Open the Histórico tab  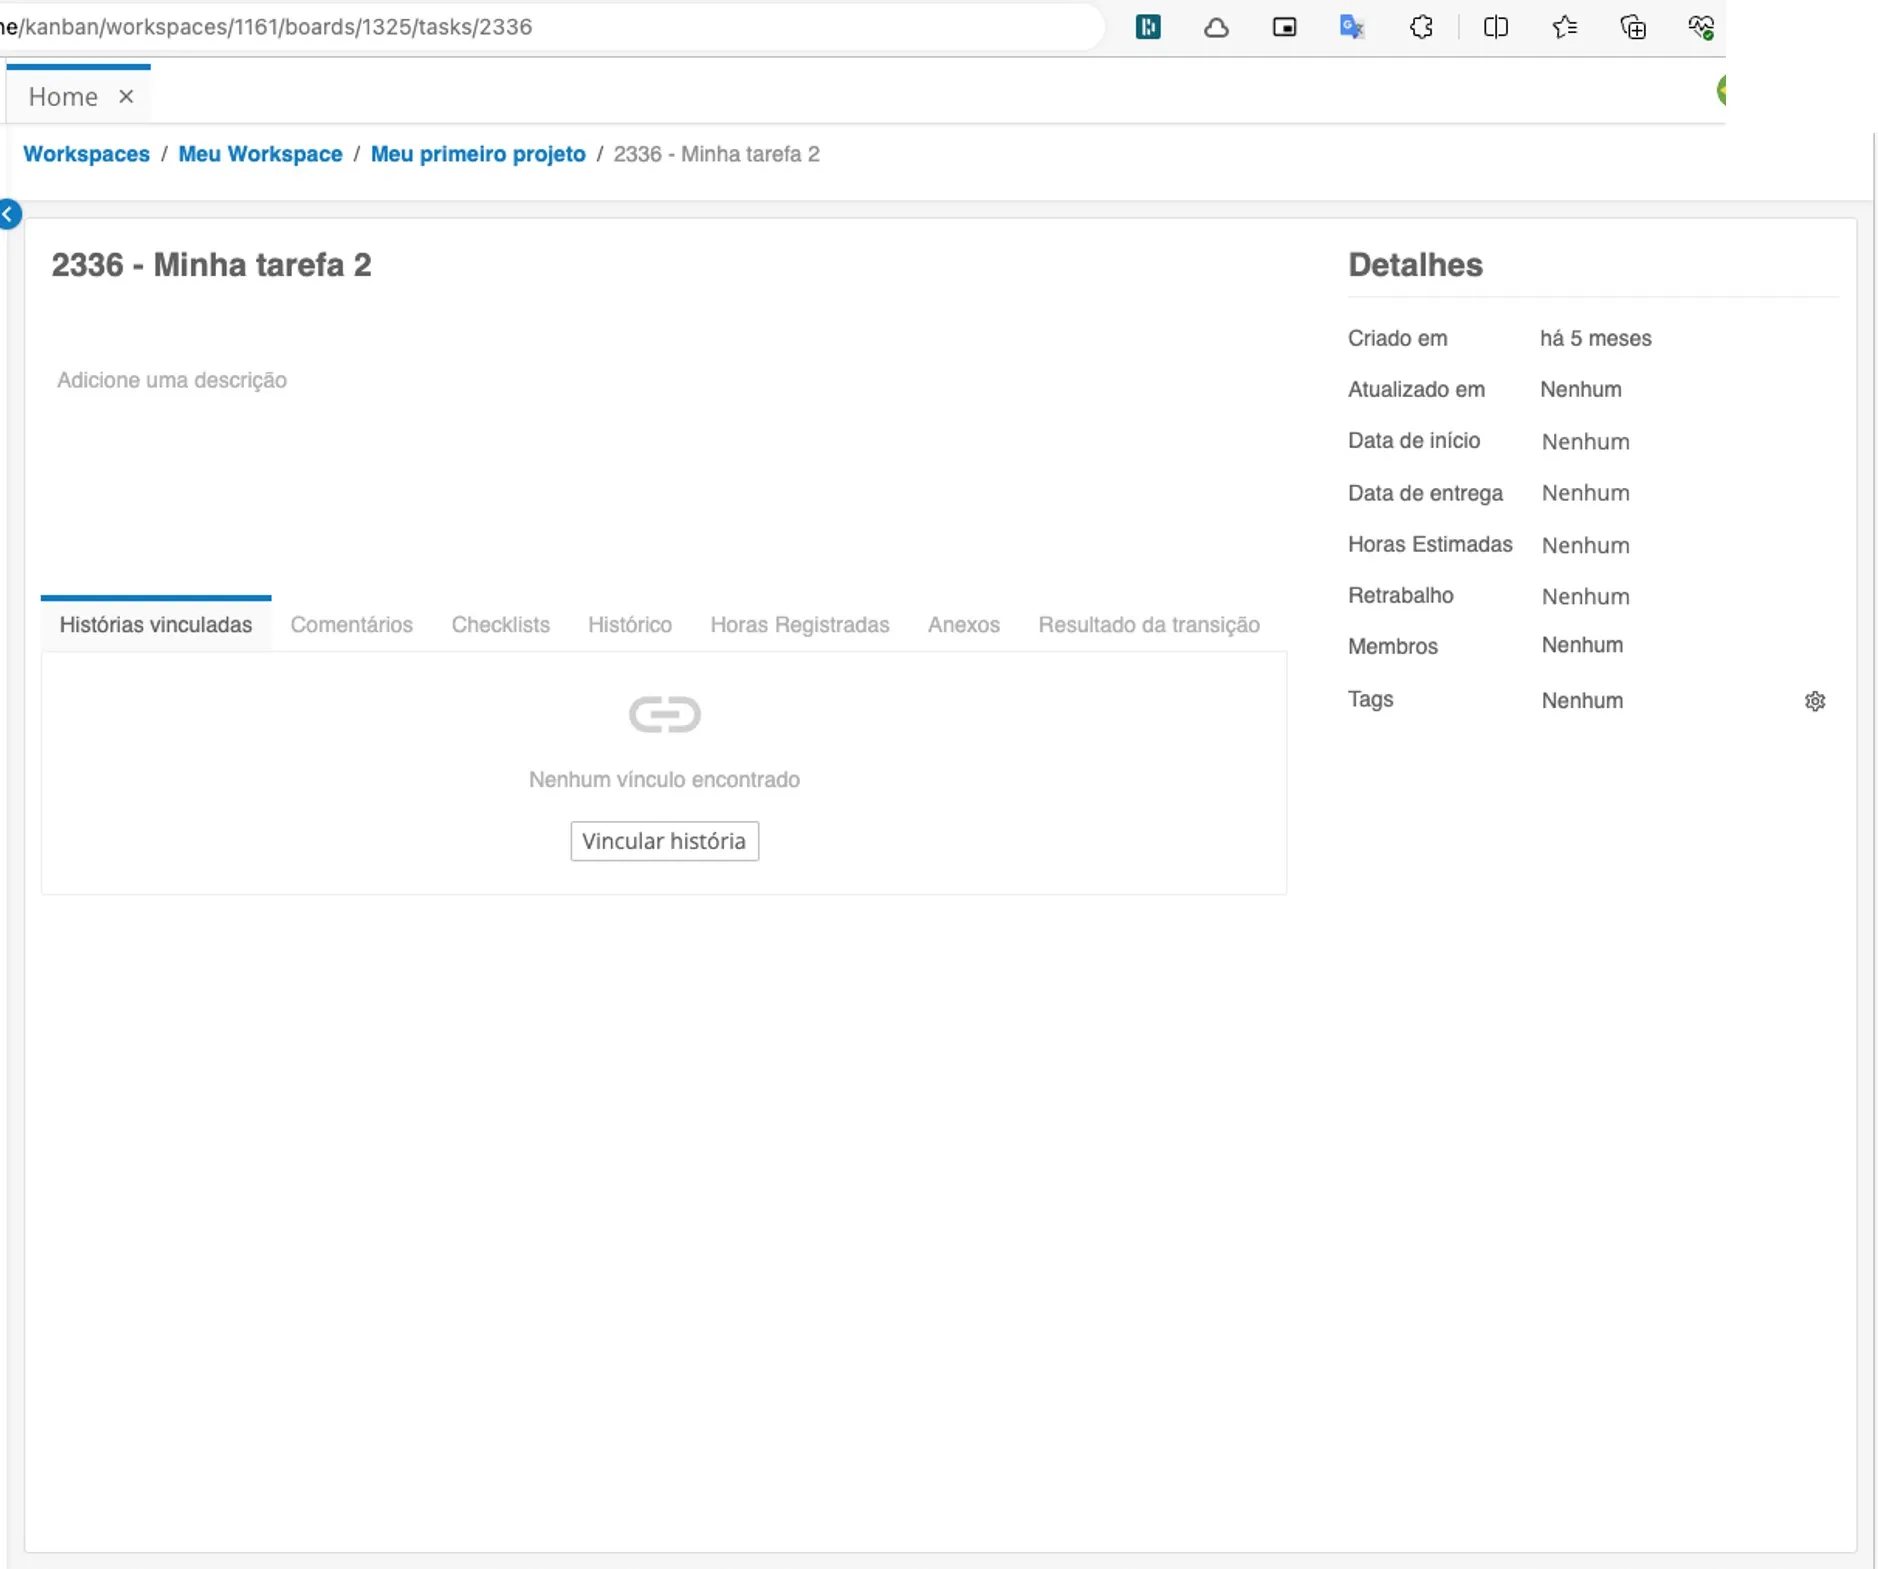point(630,625)
